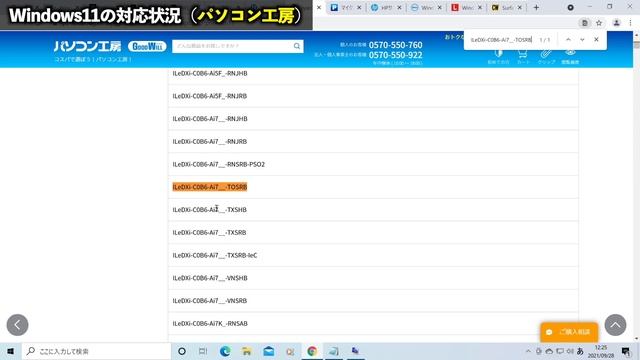The height and width of the screenshot is (360, 640).
Task: Click the Windows taskbar search box
Action: (x=96, y=351)
